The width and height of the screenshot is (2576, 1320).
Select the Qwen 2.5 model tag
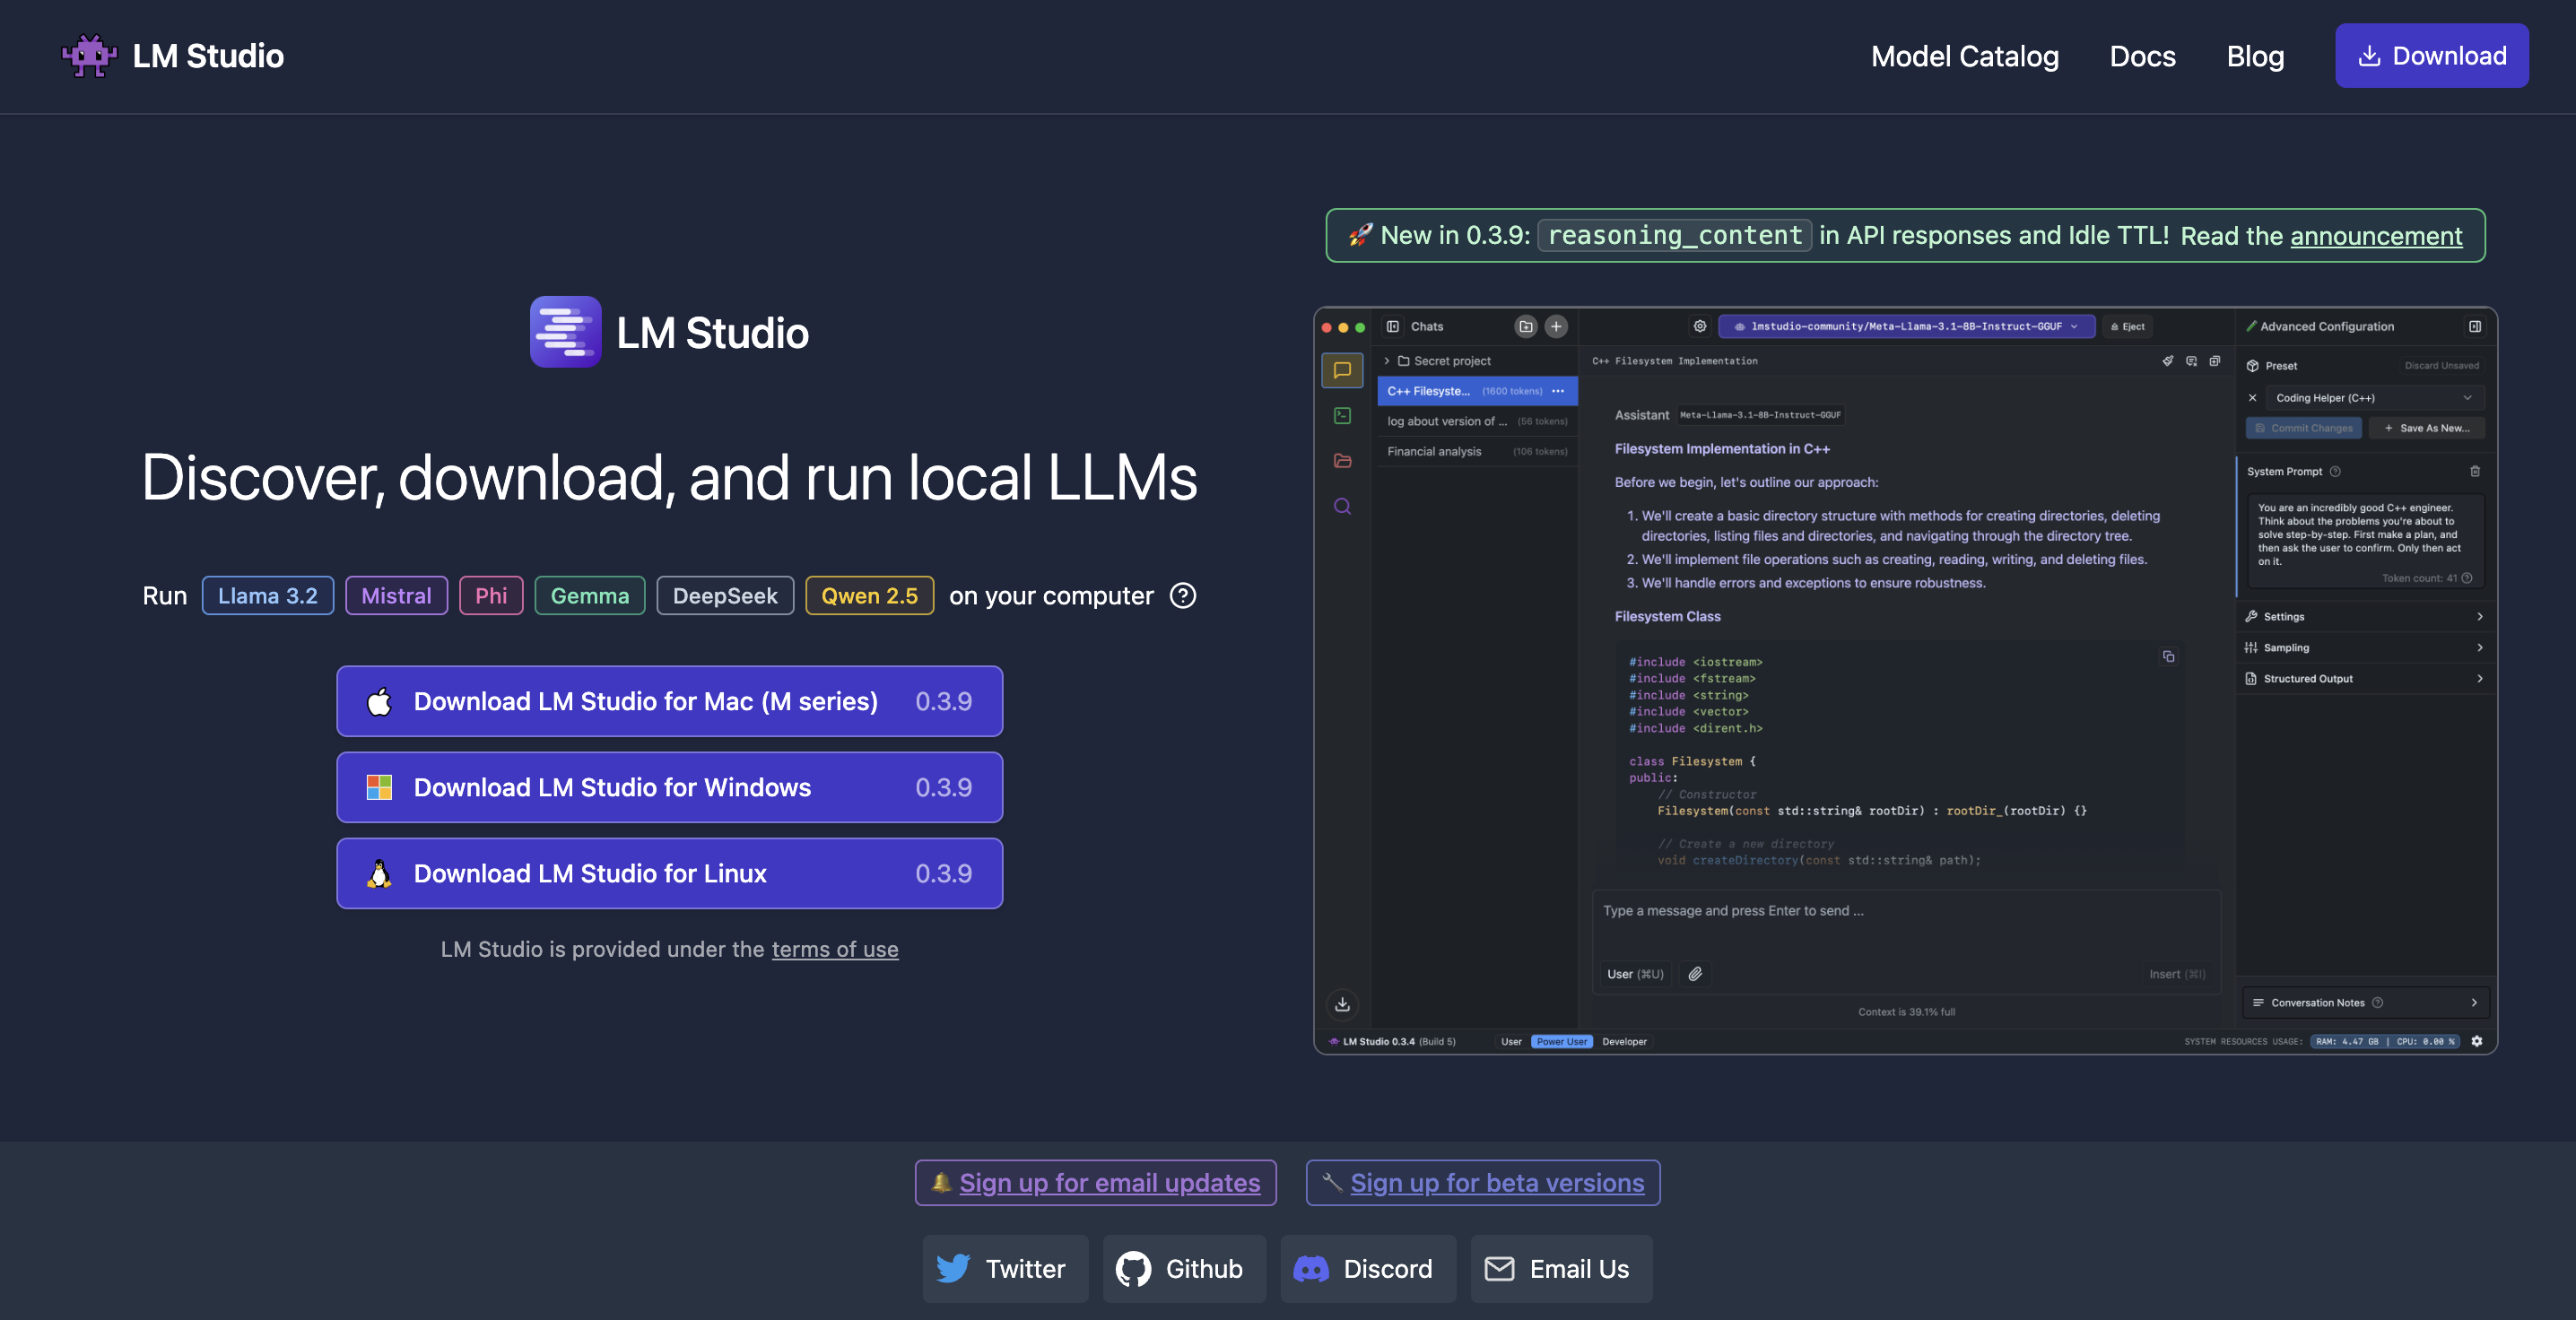[868, 596]
